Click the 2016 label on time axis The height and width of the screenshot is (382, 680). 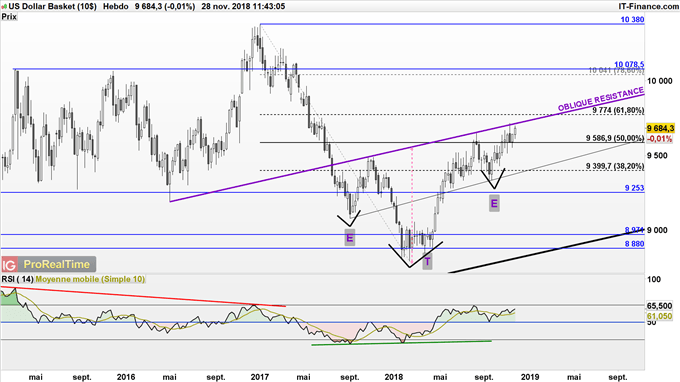pyautogui.click(x=126, y=377)
